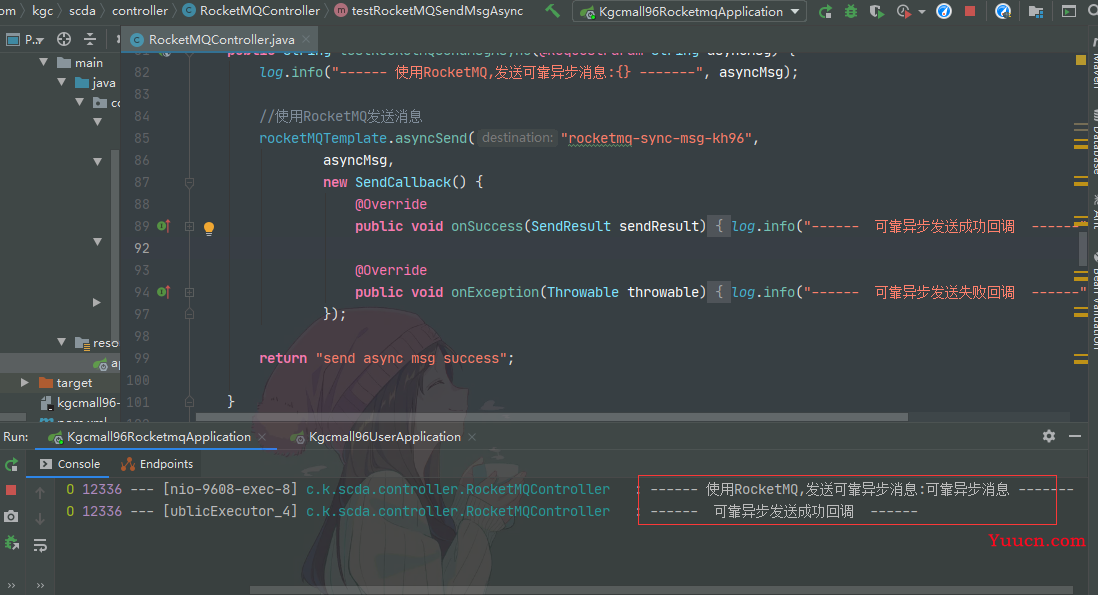Click RocketMQController link in first log line

457,489
